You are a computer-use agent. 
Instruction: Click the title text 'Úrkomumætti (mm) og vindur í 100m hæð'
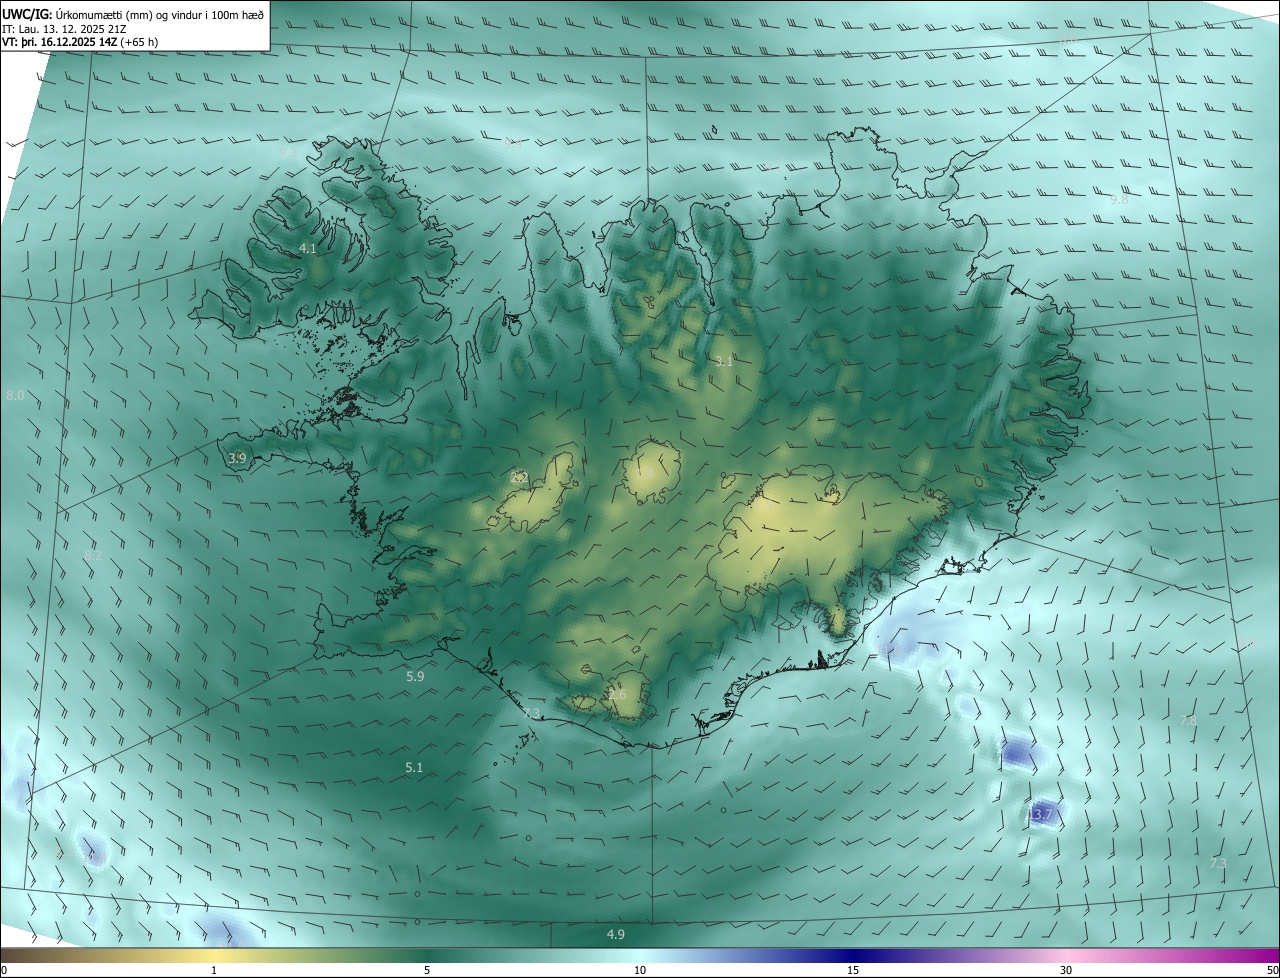[158, 14]
